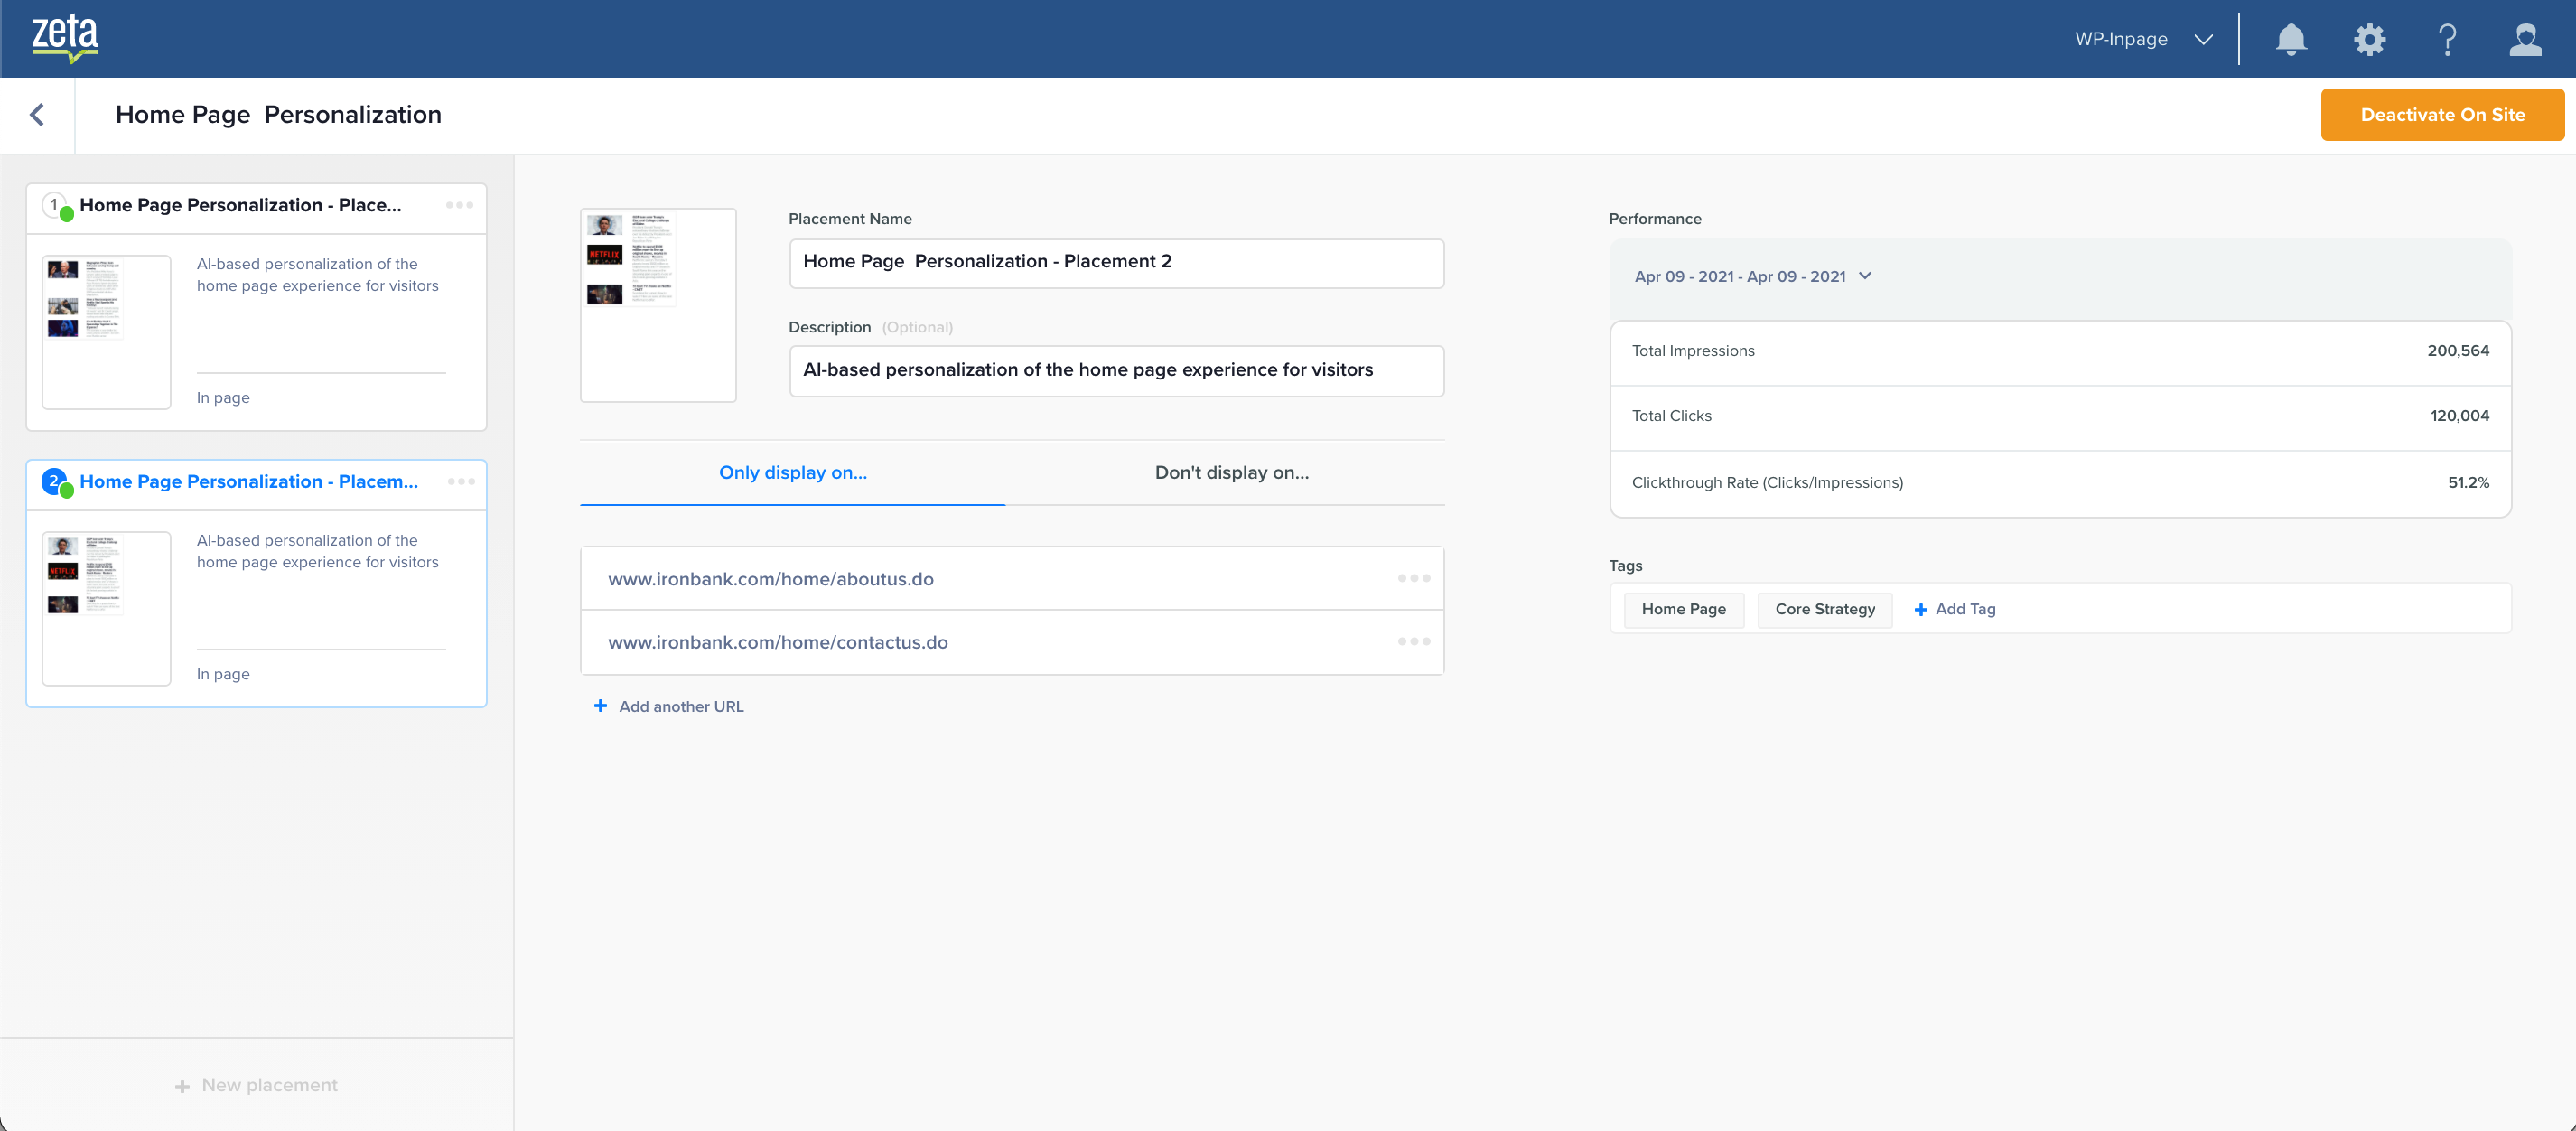Click Deactivate On Site button

[2441, 115]
